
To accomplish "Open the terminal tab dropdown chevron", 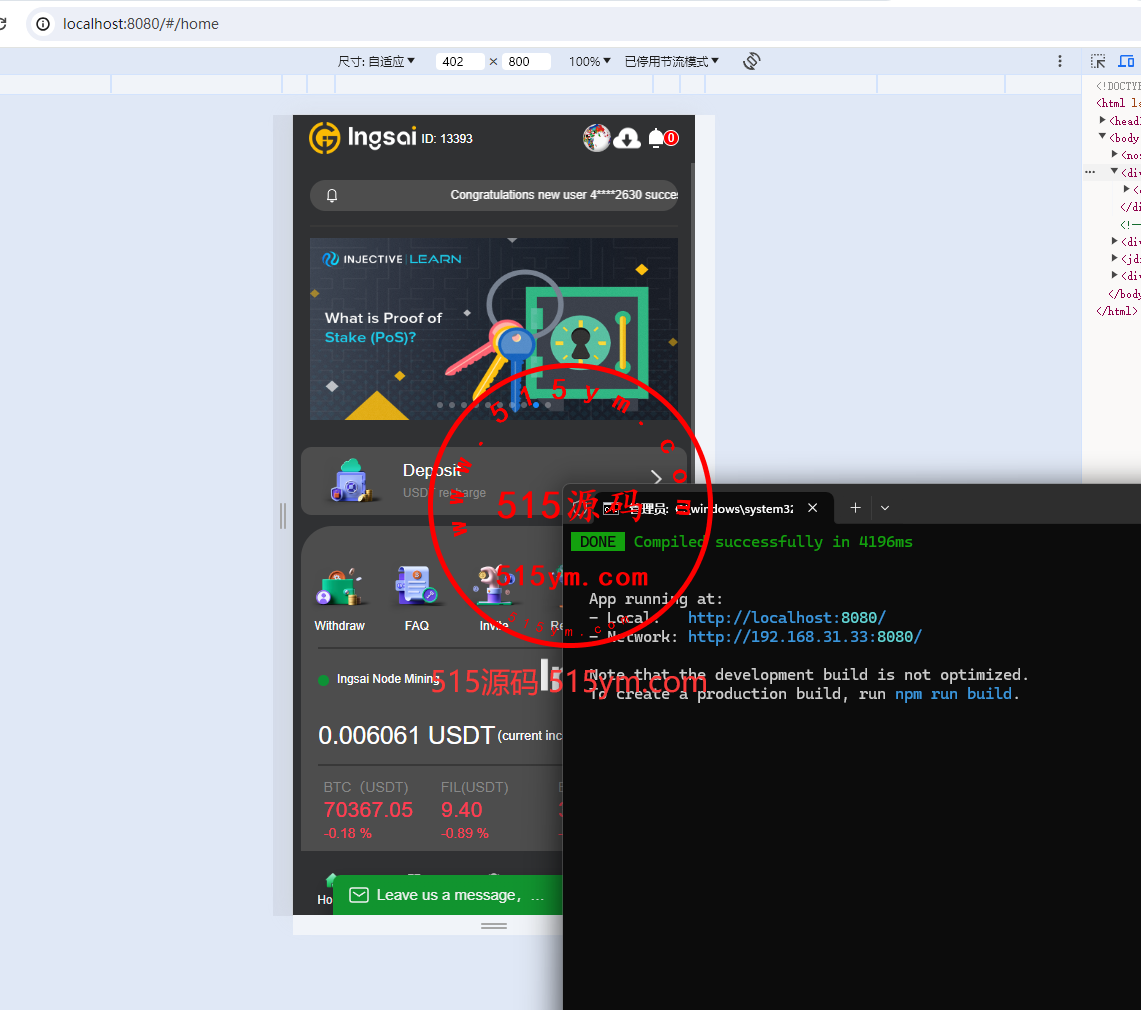I will click(885, 508).
